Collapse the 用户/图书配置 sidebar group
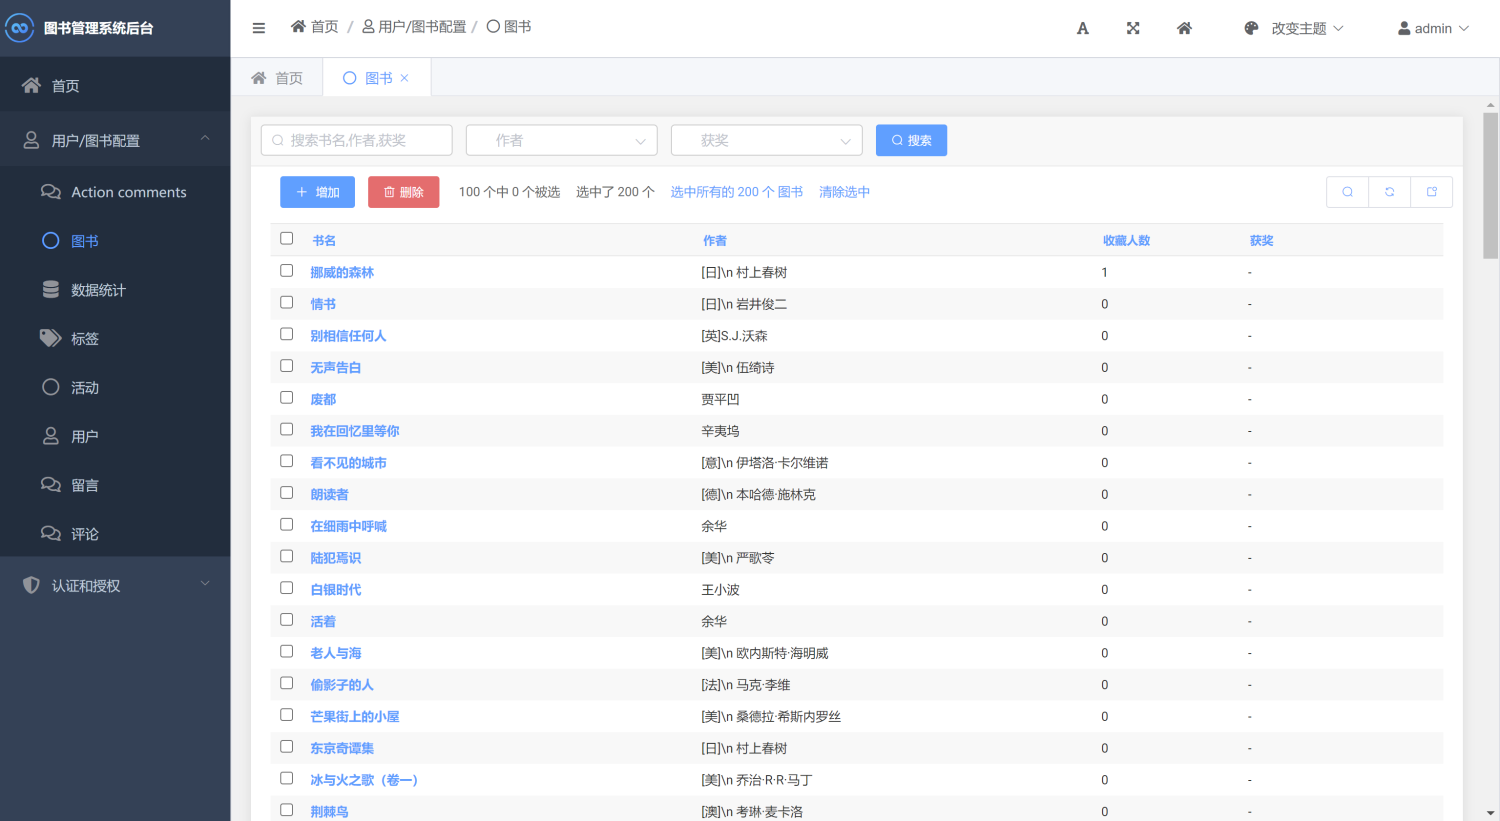The height and width of the screenshot is (821, 1500). (x=115, y=140)
